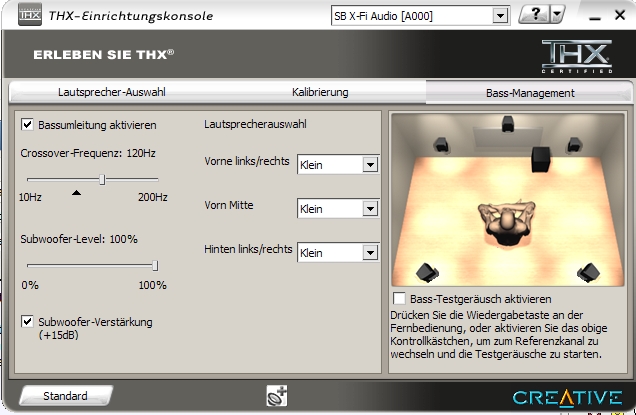Close the THX-Einrichtungskonsole window
This screenshot has height=415, width=636.
[619, 15]
